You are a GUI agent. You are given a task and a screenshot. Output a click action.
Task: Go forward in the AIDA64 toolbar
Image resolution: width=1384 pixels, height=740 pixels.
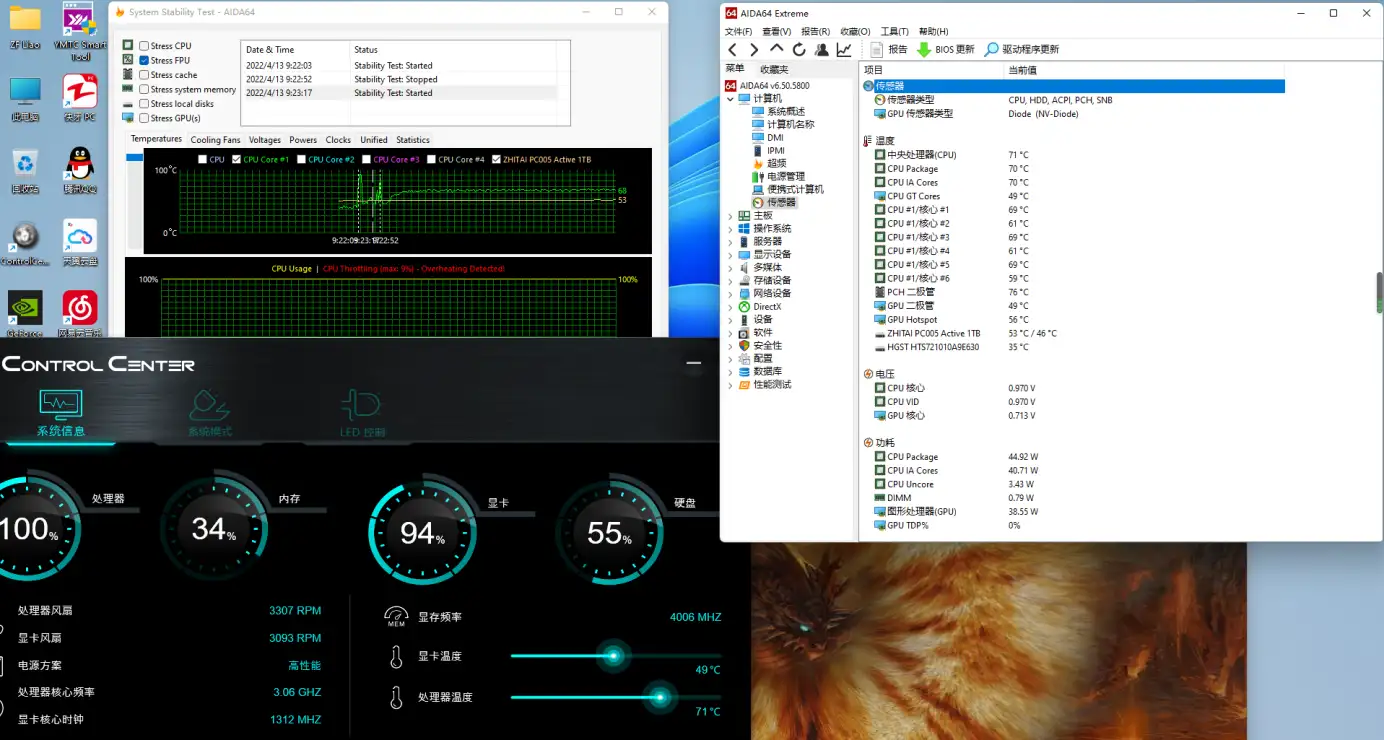point(754,49)
